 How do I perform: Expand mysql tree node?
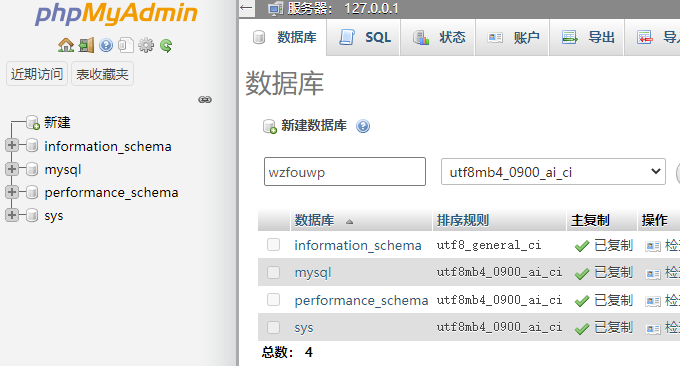click(12, 169)
